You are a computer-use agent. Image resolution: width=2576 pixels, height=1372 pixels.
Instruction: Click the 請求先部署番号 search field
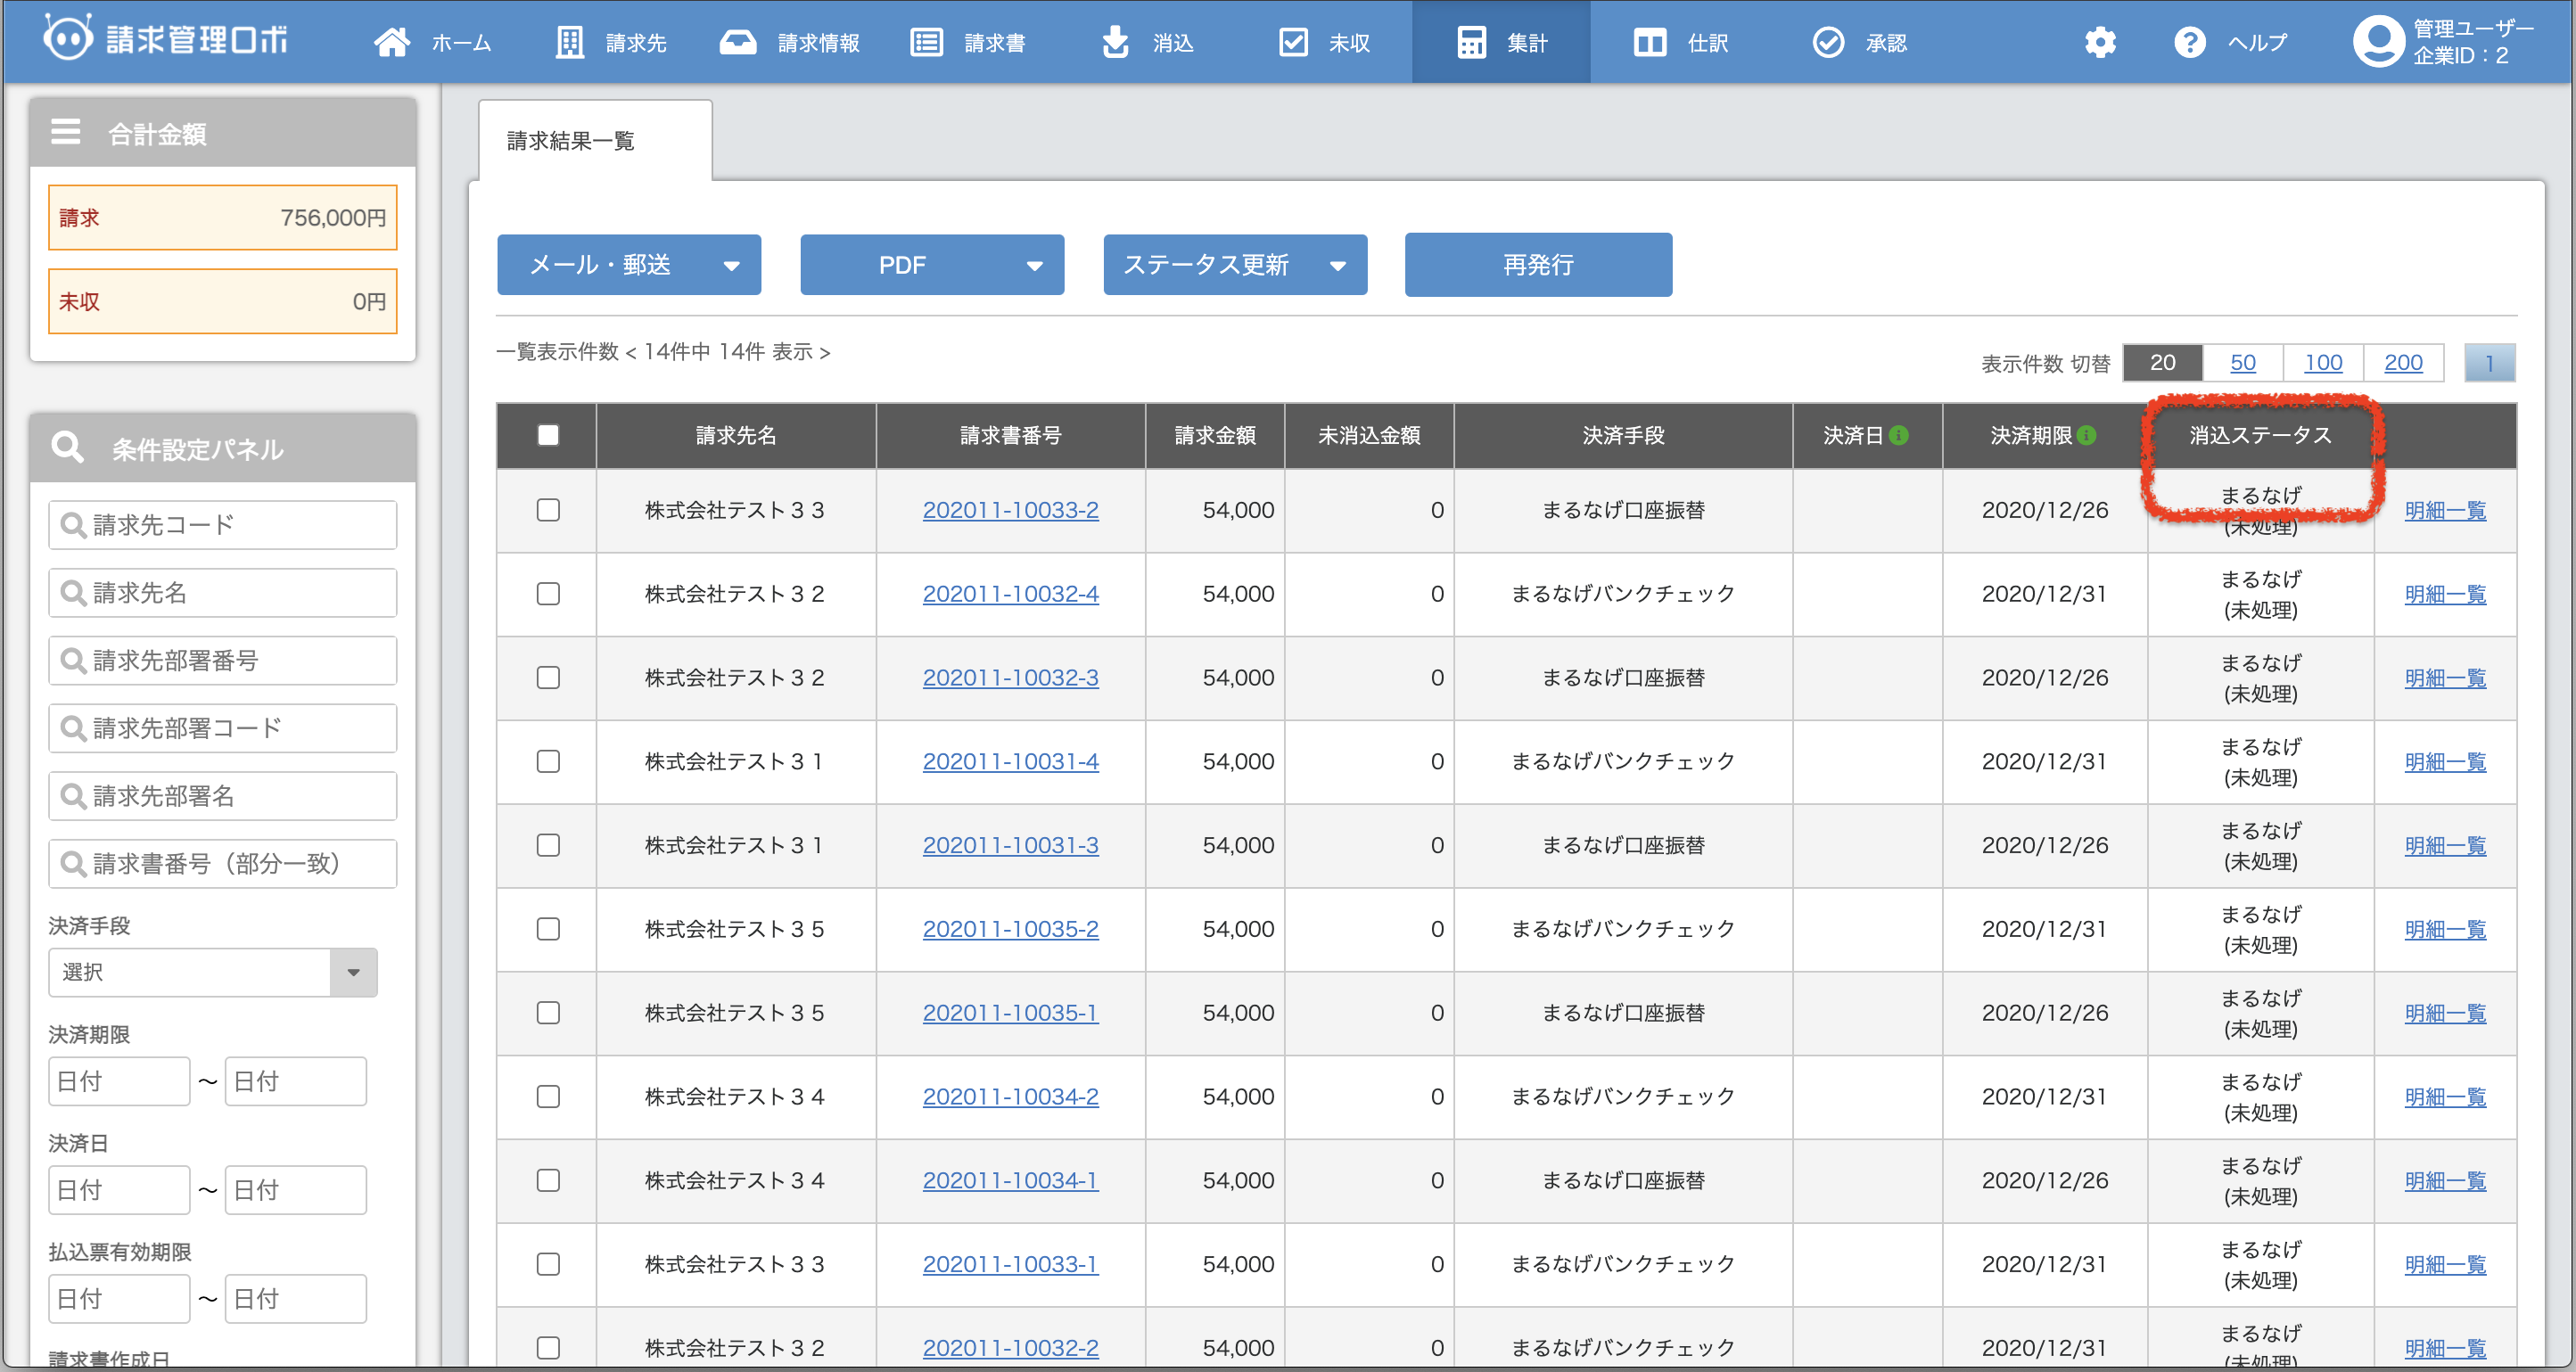click(222, 660)
